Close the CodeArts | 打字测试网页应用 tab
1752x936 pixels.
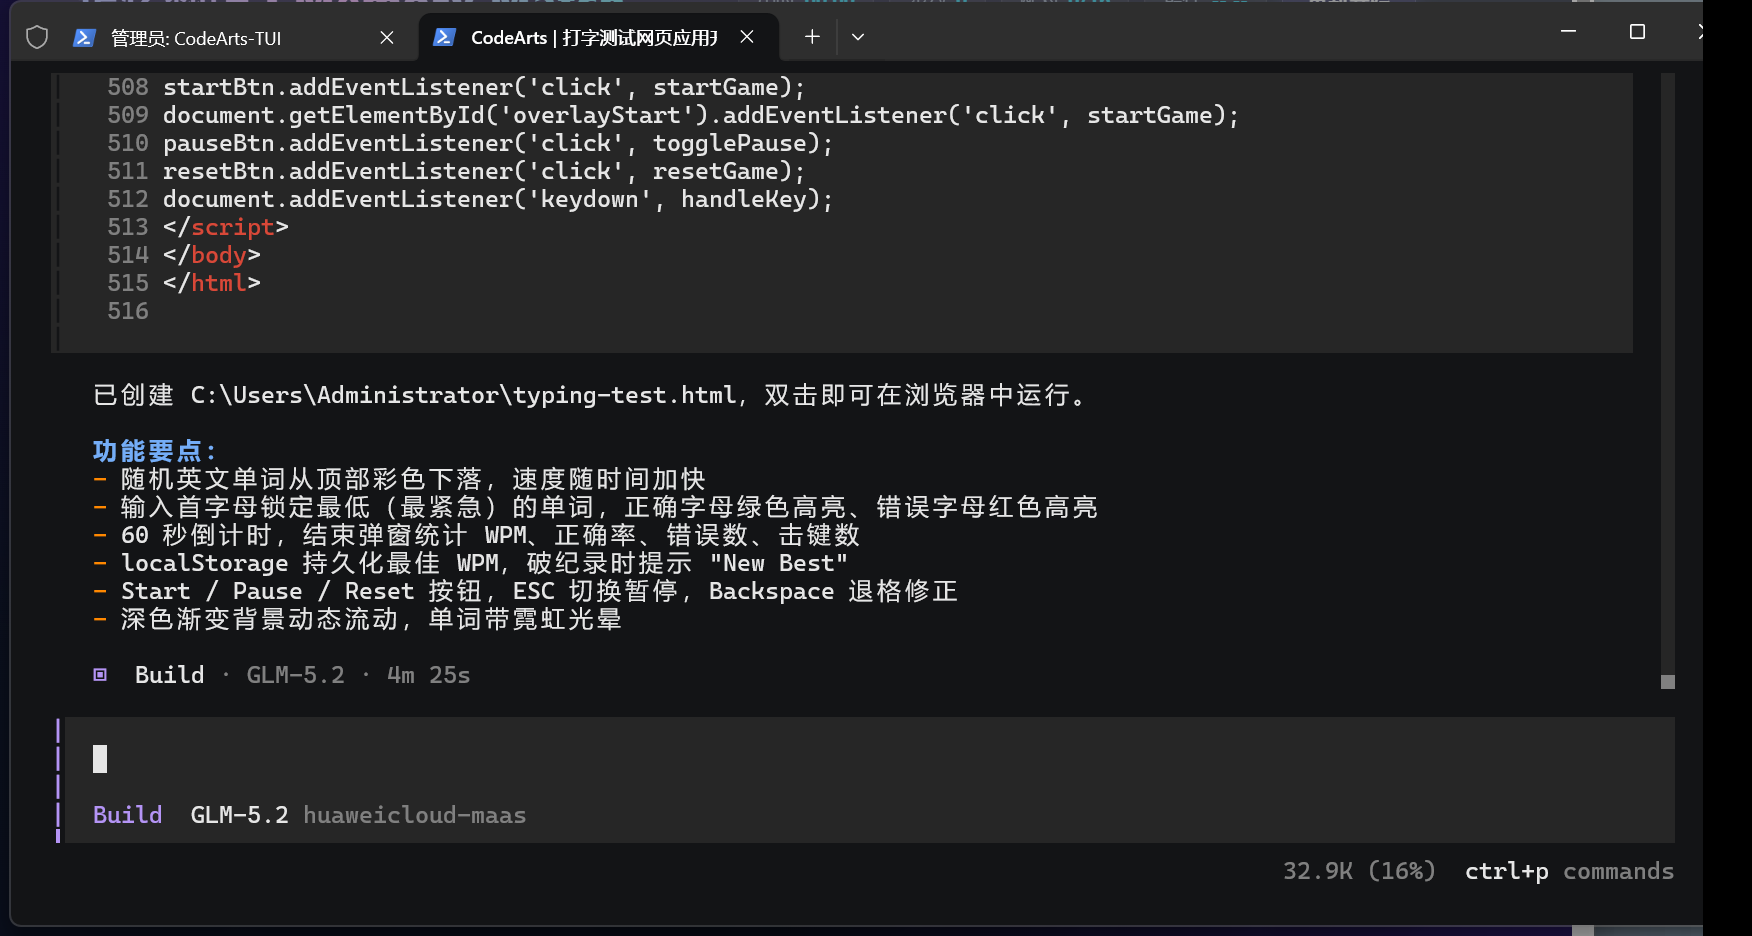[747, 37]
